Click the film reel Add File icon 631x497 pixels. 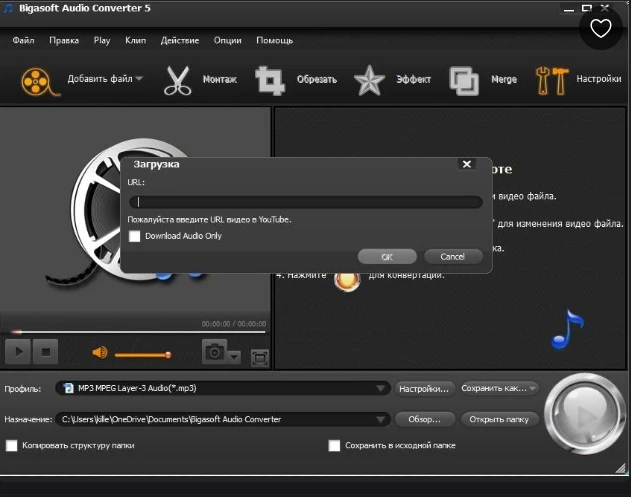[x=39, y=82]
